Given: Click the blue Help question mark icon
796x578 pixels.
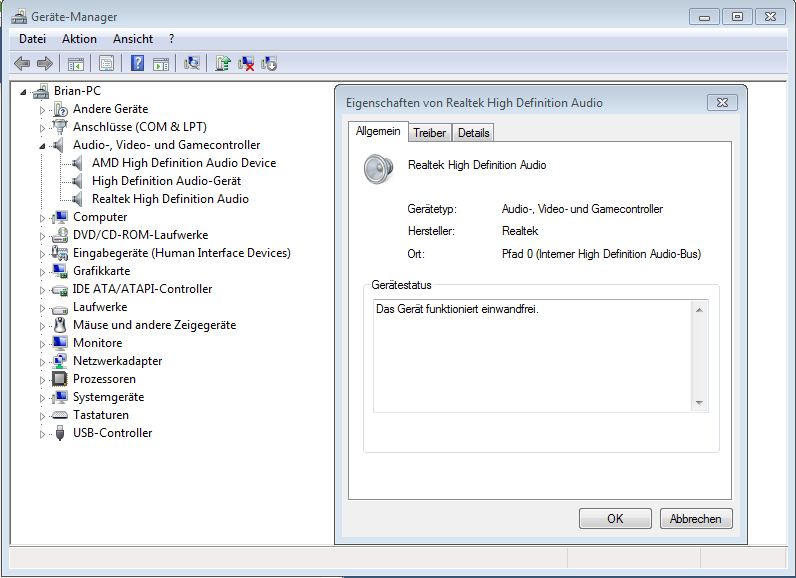Looking at the screenshot, I should click(138, 63).
